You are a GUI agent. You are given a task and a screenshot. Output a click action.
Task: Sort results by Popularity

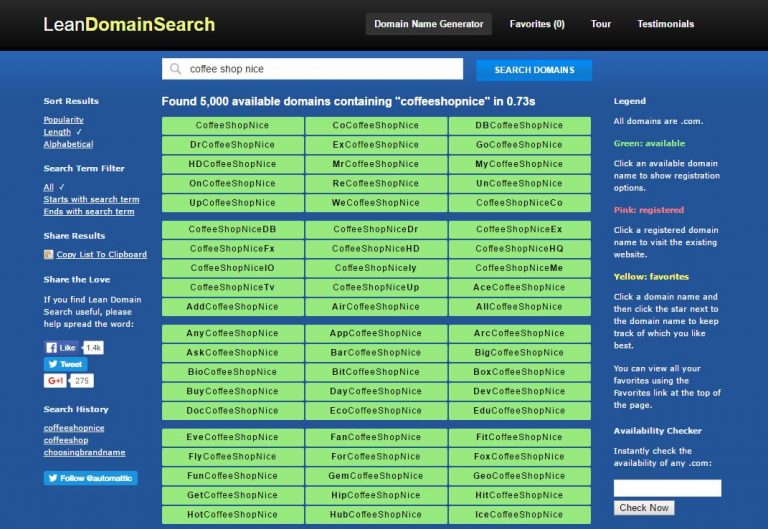pos(64,120)
